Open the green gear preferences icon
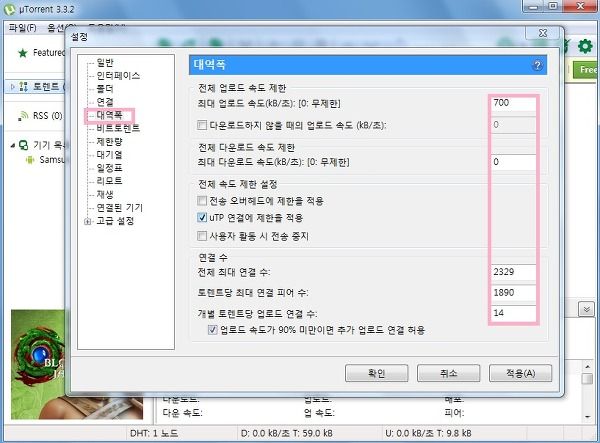Screen dimensions: 600x443 (585, 46)
